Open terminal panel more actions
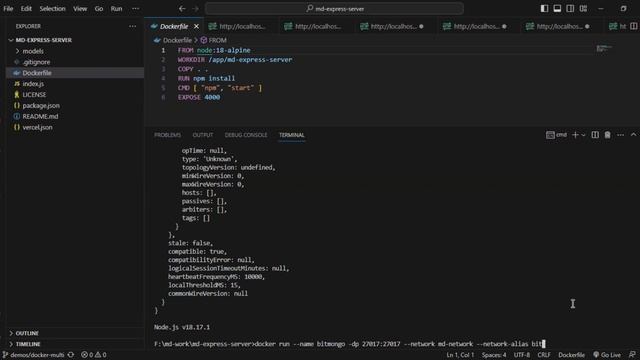640x360 pixels. 620,135
